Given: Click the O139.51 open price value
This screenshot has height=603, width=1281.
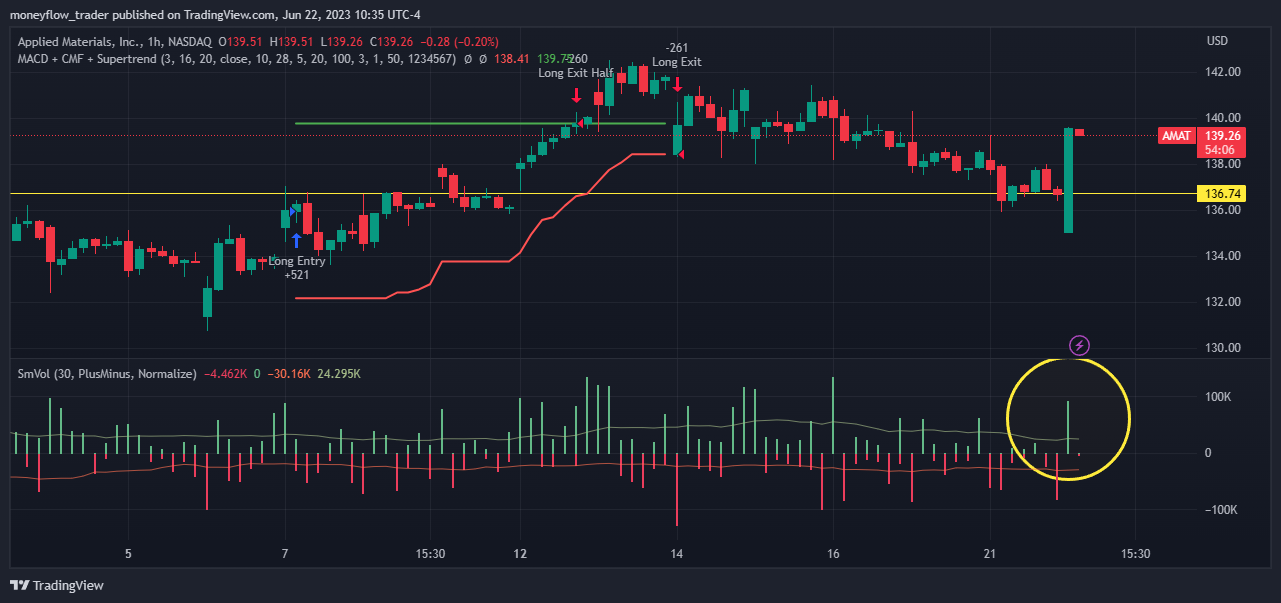Looking at the screenshot, I should click(241, 41).
